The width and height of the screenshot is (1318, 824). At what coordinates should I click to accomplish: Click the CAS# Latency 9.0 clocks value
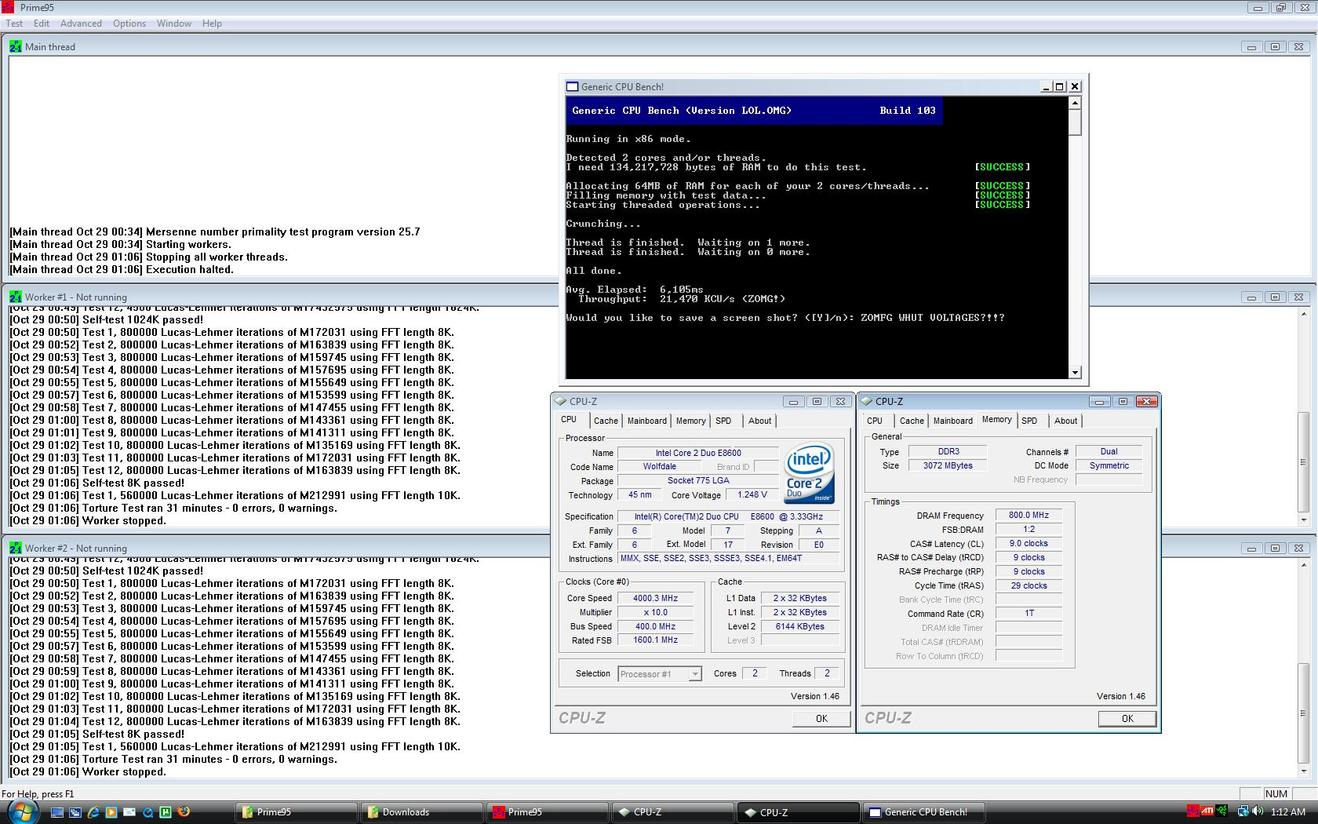click(x=1028, y=544)
